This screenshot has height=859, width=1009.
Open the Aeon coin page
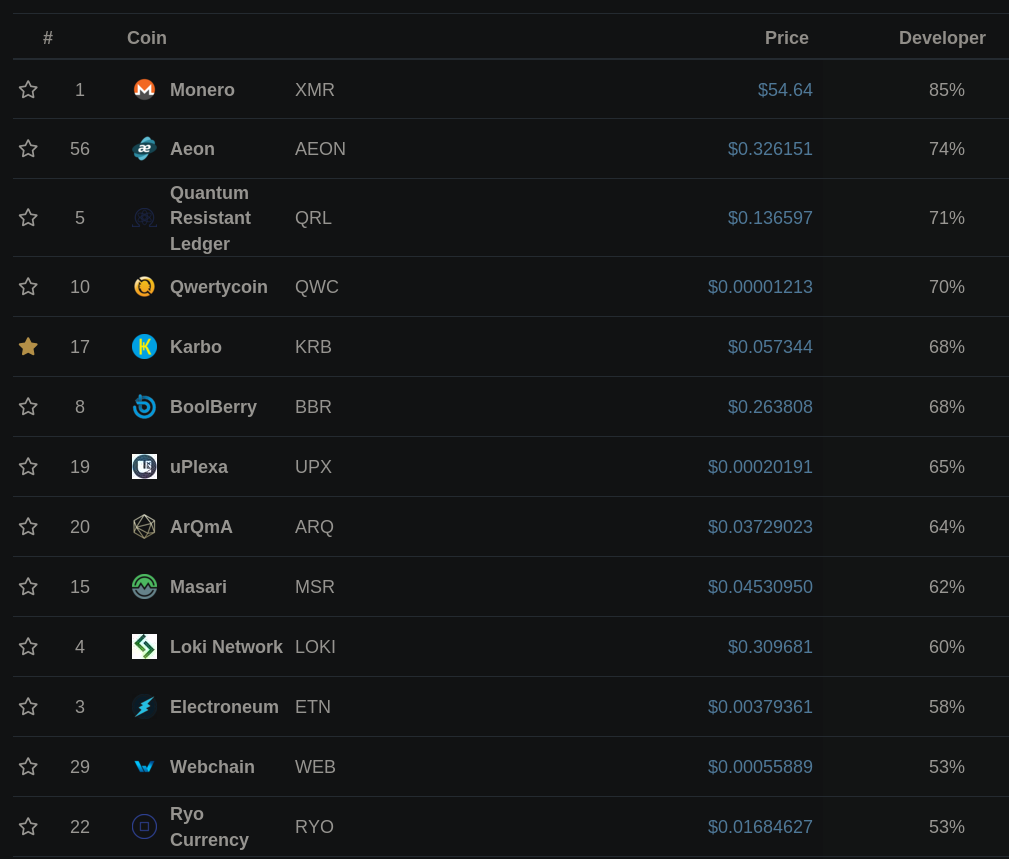(x=192, y=149)
